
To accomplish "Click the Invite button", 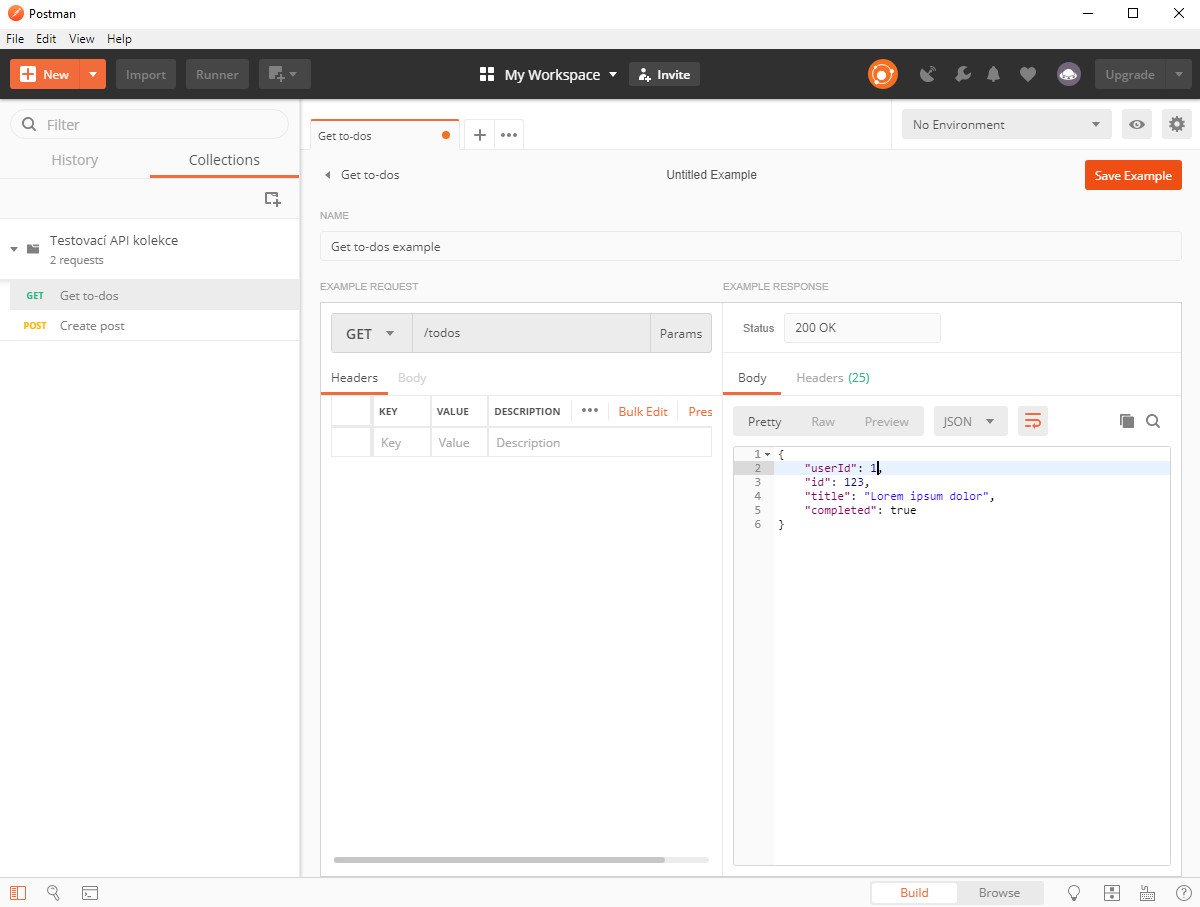I will point(664,75).
